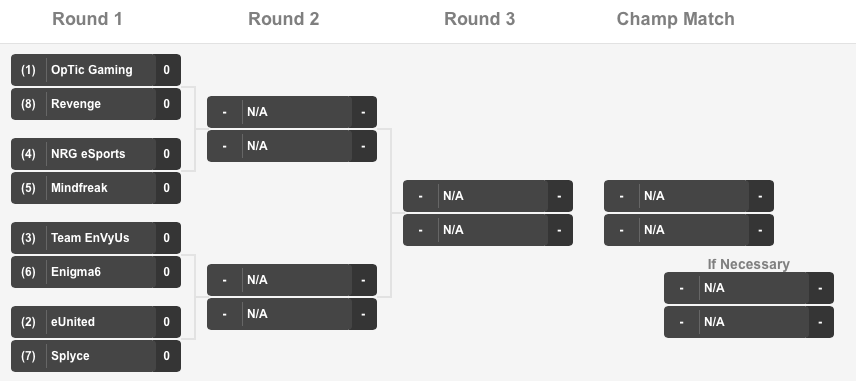The image size is (856, 381).
Task: Select the top N/A slot in Round 2
Action: tap(292, 112)
